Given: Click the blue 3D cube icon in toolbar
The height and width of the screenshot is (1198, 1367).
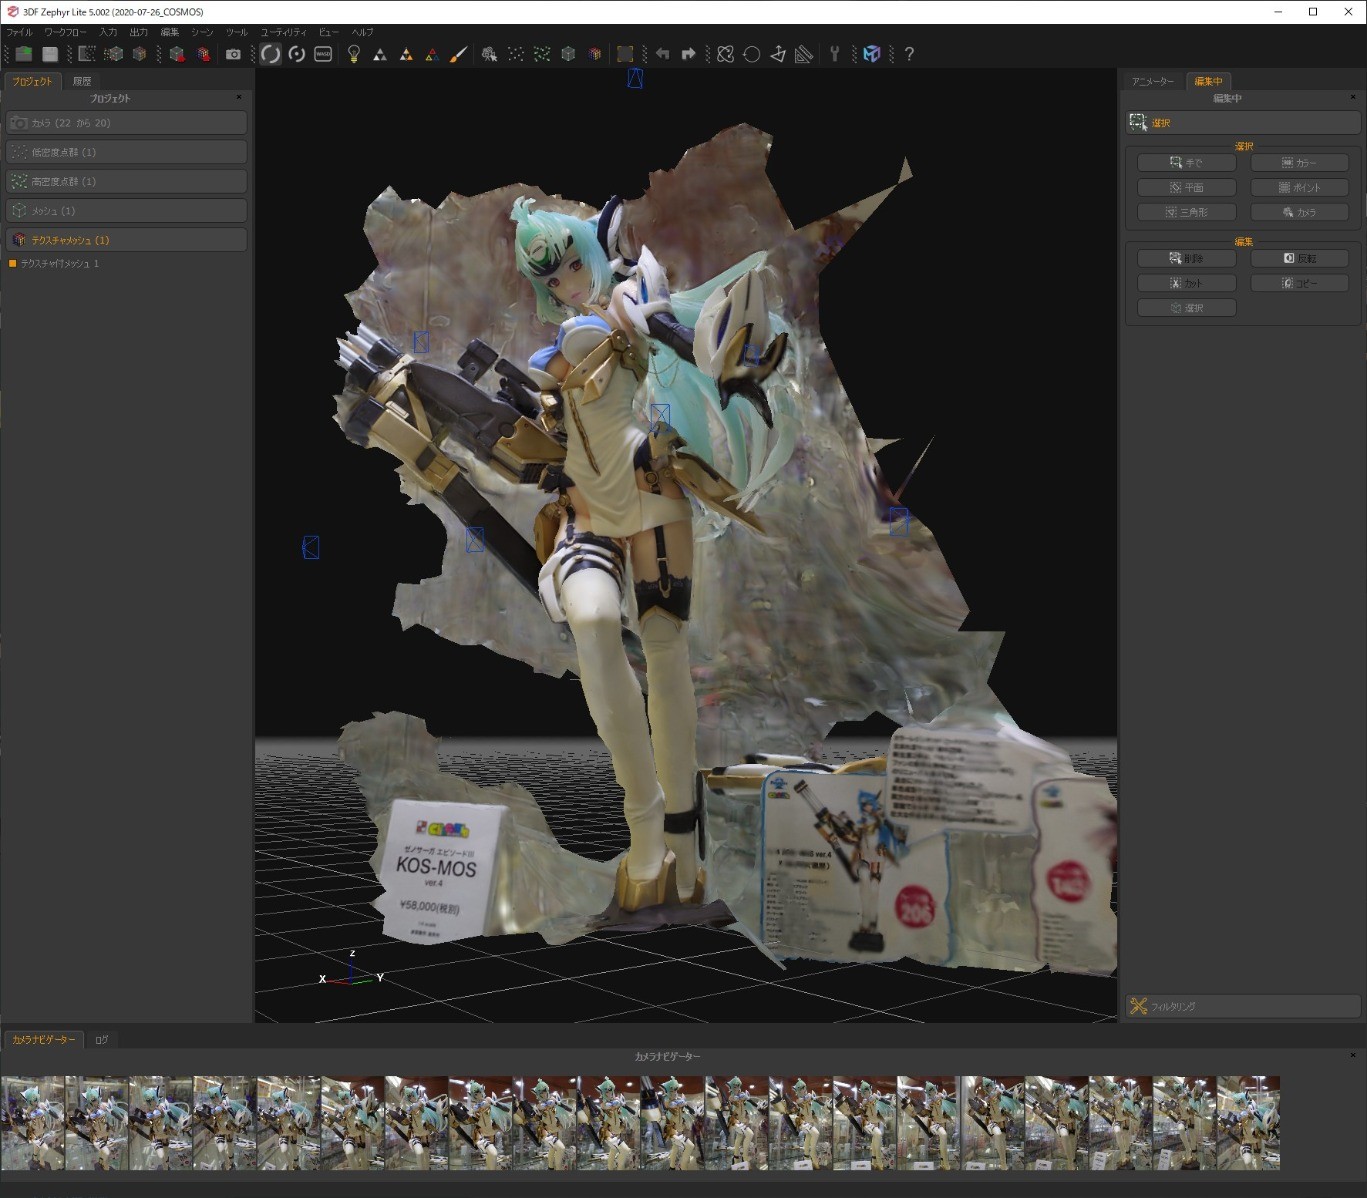Looking at the screenshot, I should point(872,54).
